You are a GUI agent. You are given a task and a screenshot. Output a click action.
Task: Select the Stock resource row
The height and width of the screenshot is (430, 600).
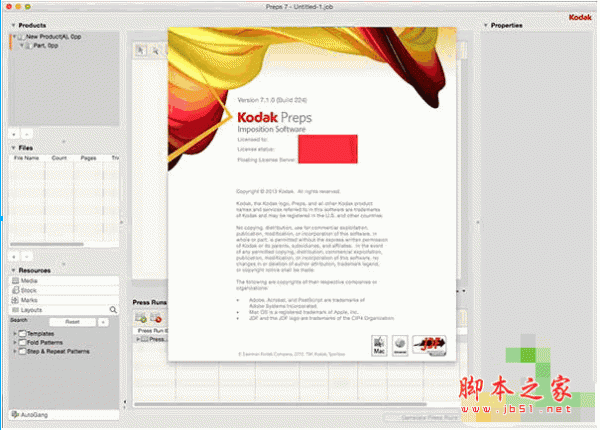pyautogui.click(x=64, y=290)
